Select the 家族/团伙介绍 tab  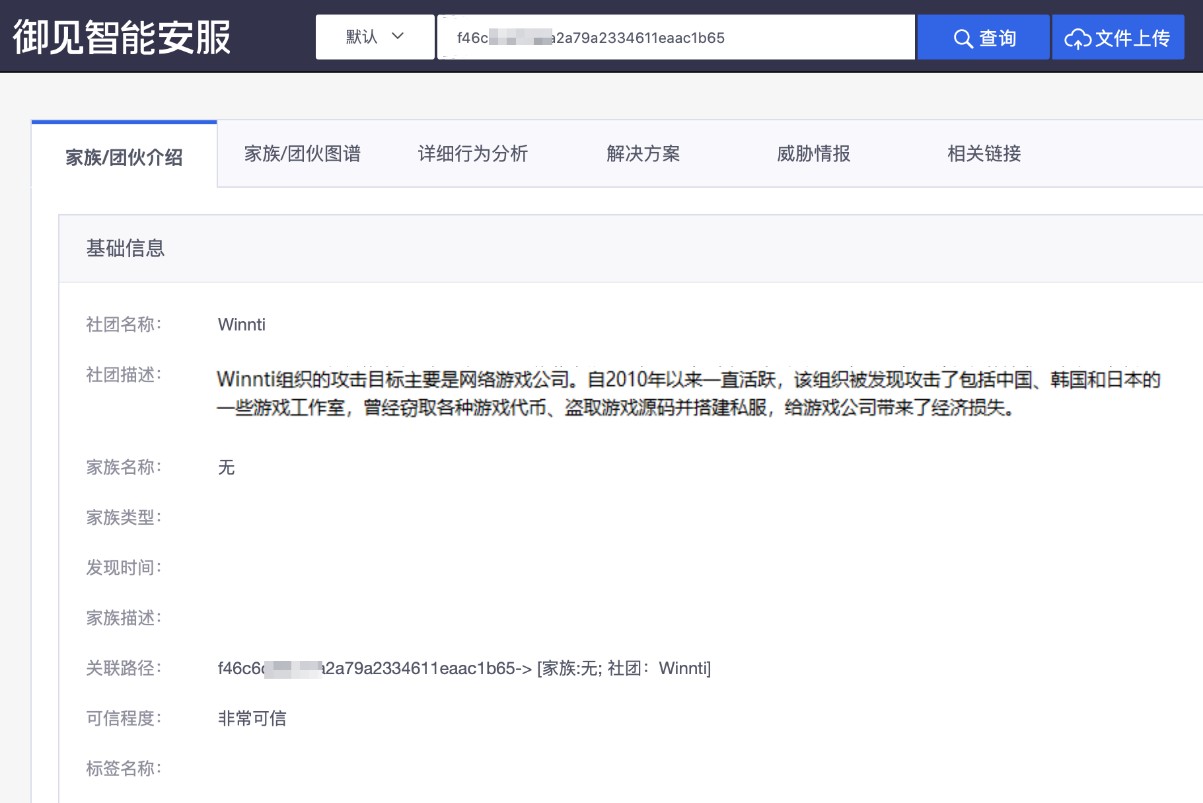(x=124, y=157)
